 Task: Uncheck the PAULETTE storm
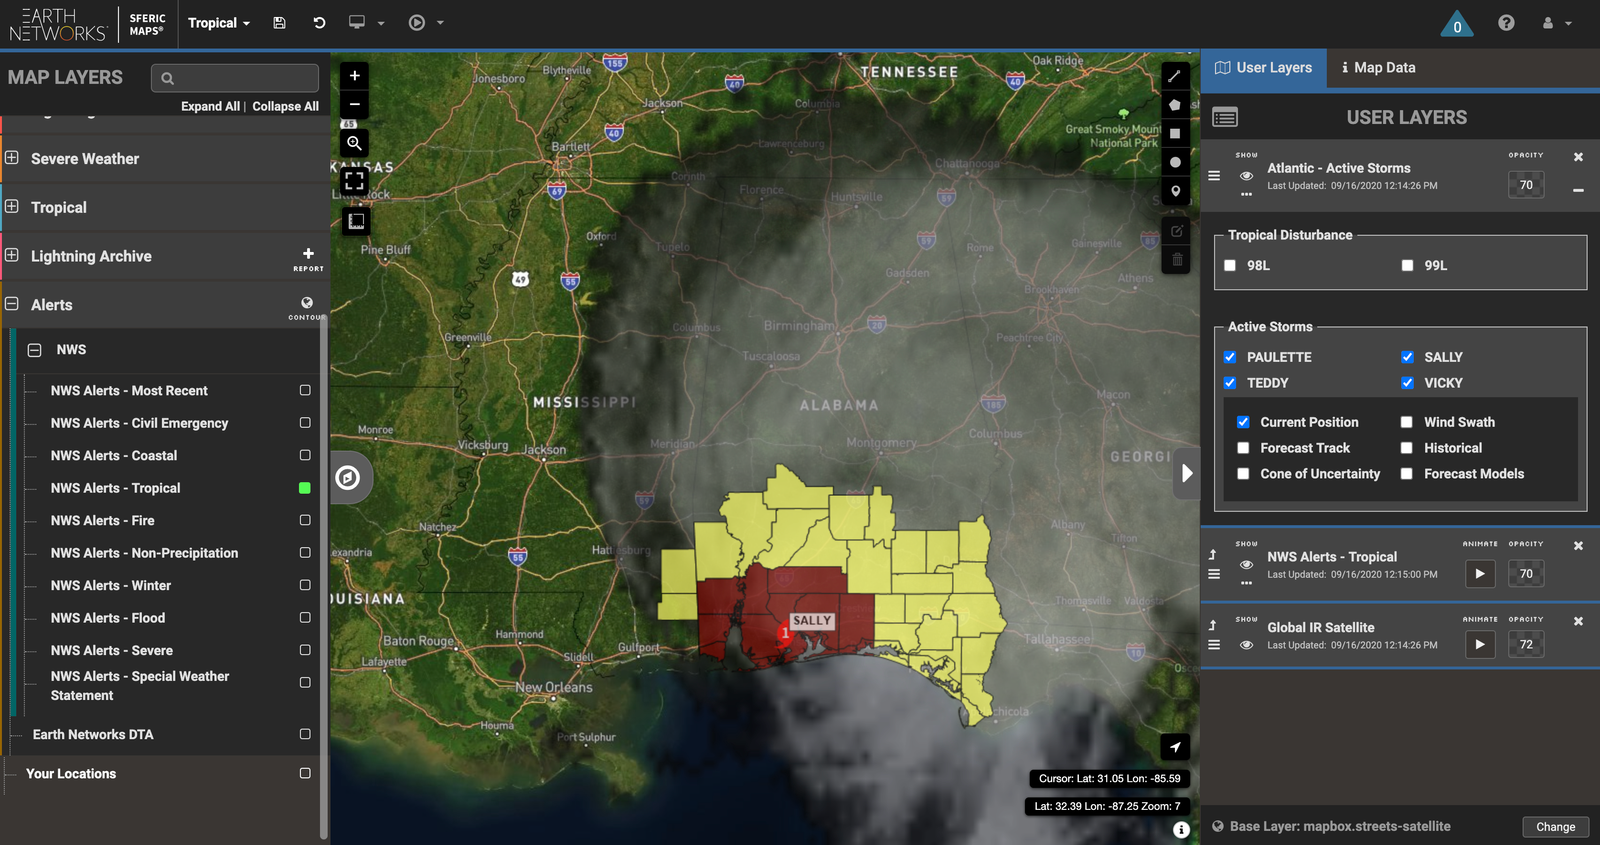pos(1230,357)
